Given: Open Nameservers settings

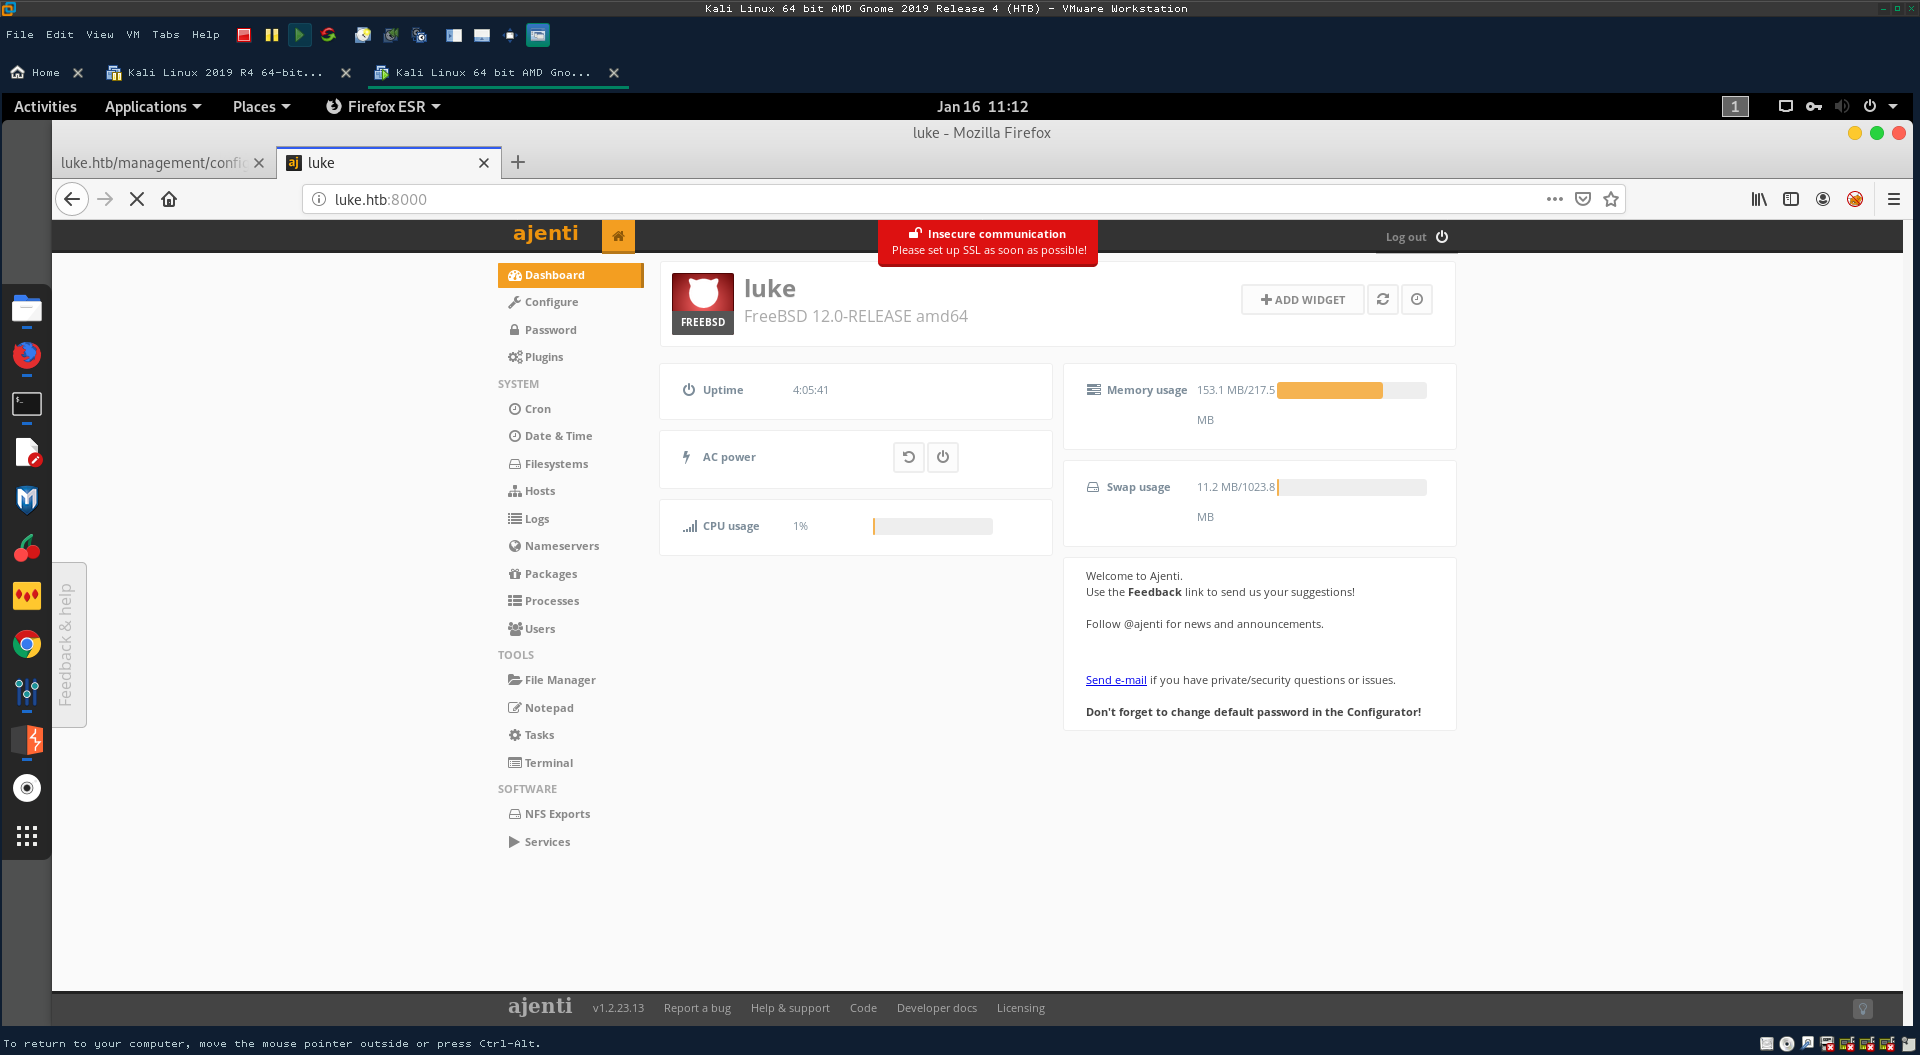Looking at the screenshot, I should tap(554, 546).
